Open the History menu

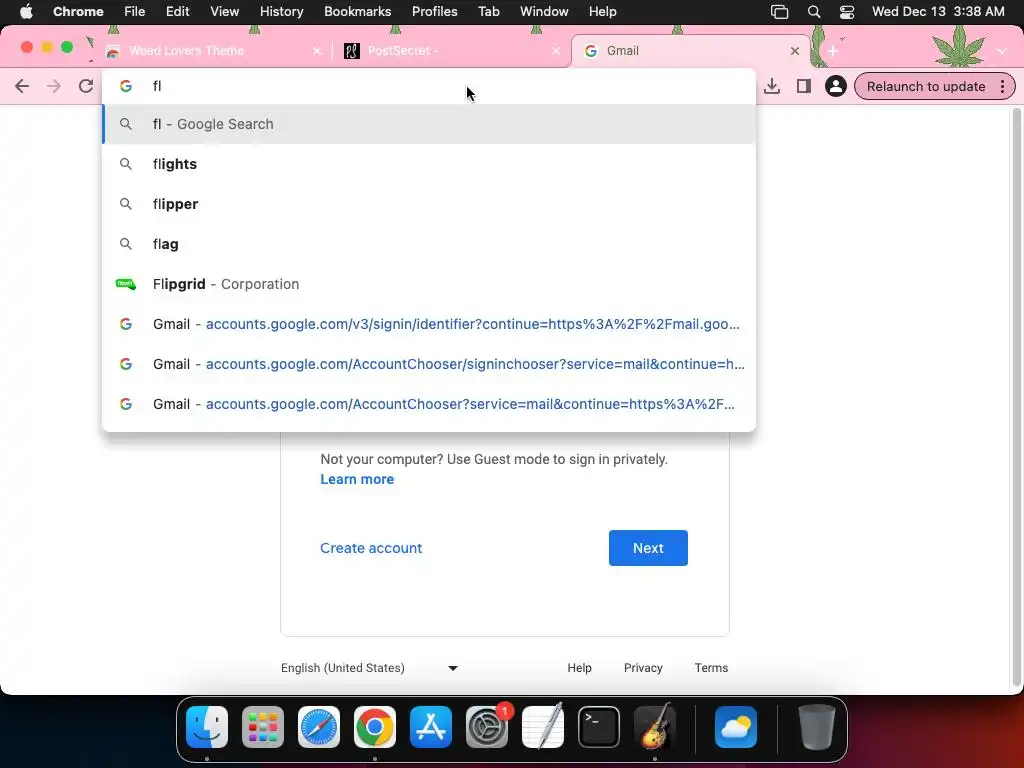(281, 12)
